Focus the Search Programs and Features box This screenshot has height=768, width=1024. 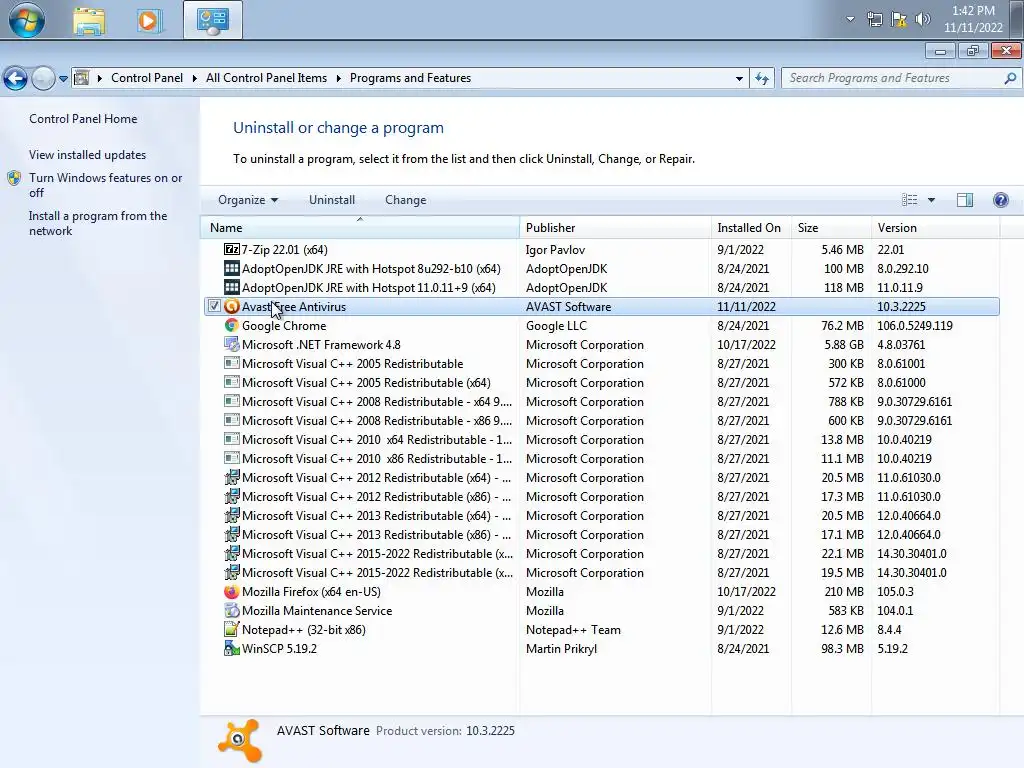click(891, 78)
